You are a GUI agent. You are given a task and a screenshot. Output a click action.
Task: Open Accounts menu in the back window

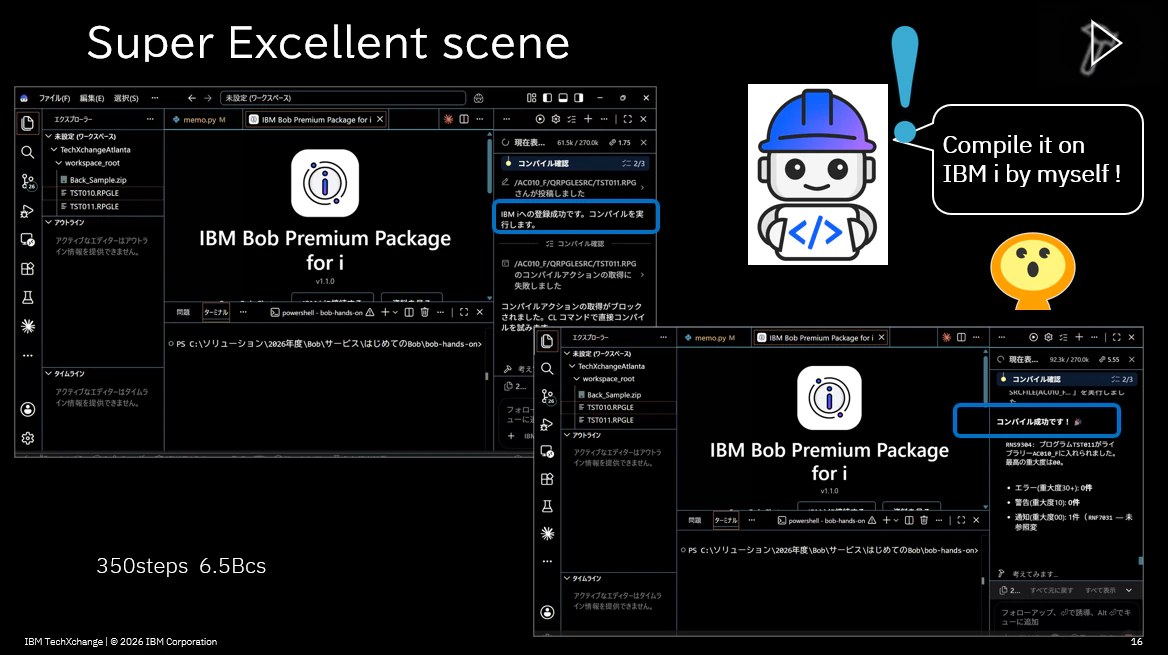tap(28, 410)
